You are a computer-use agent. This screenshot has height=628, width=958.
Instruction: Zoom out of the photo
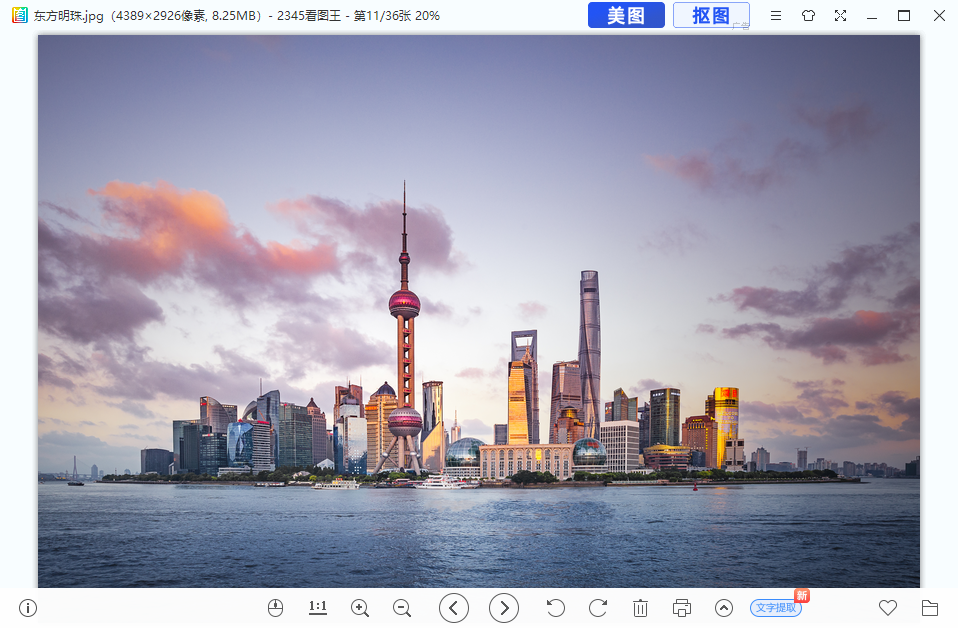402,608
